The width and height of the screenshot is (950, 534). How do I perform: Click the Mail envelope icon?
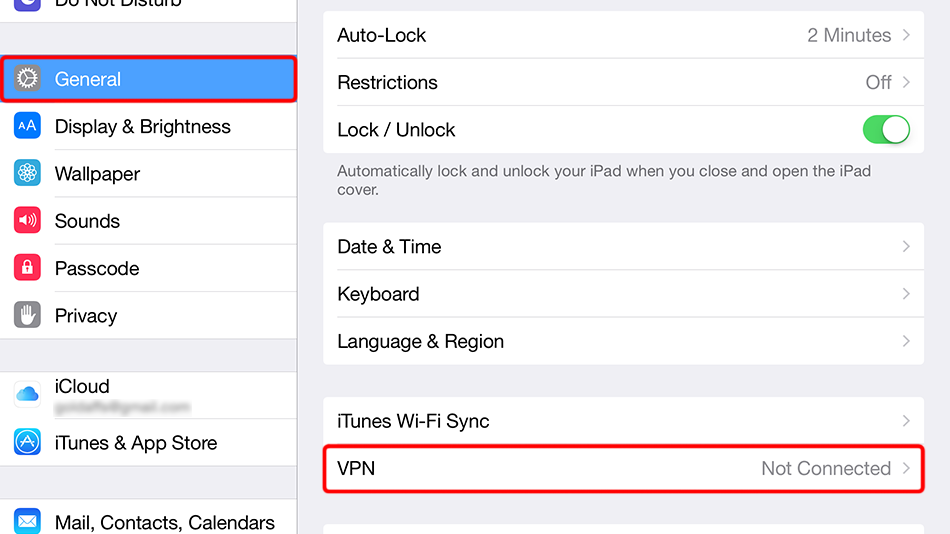pyautogui.click(x=28, y=521)
